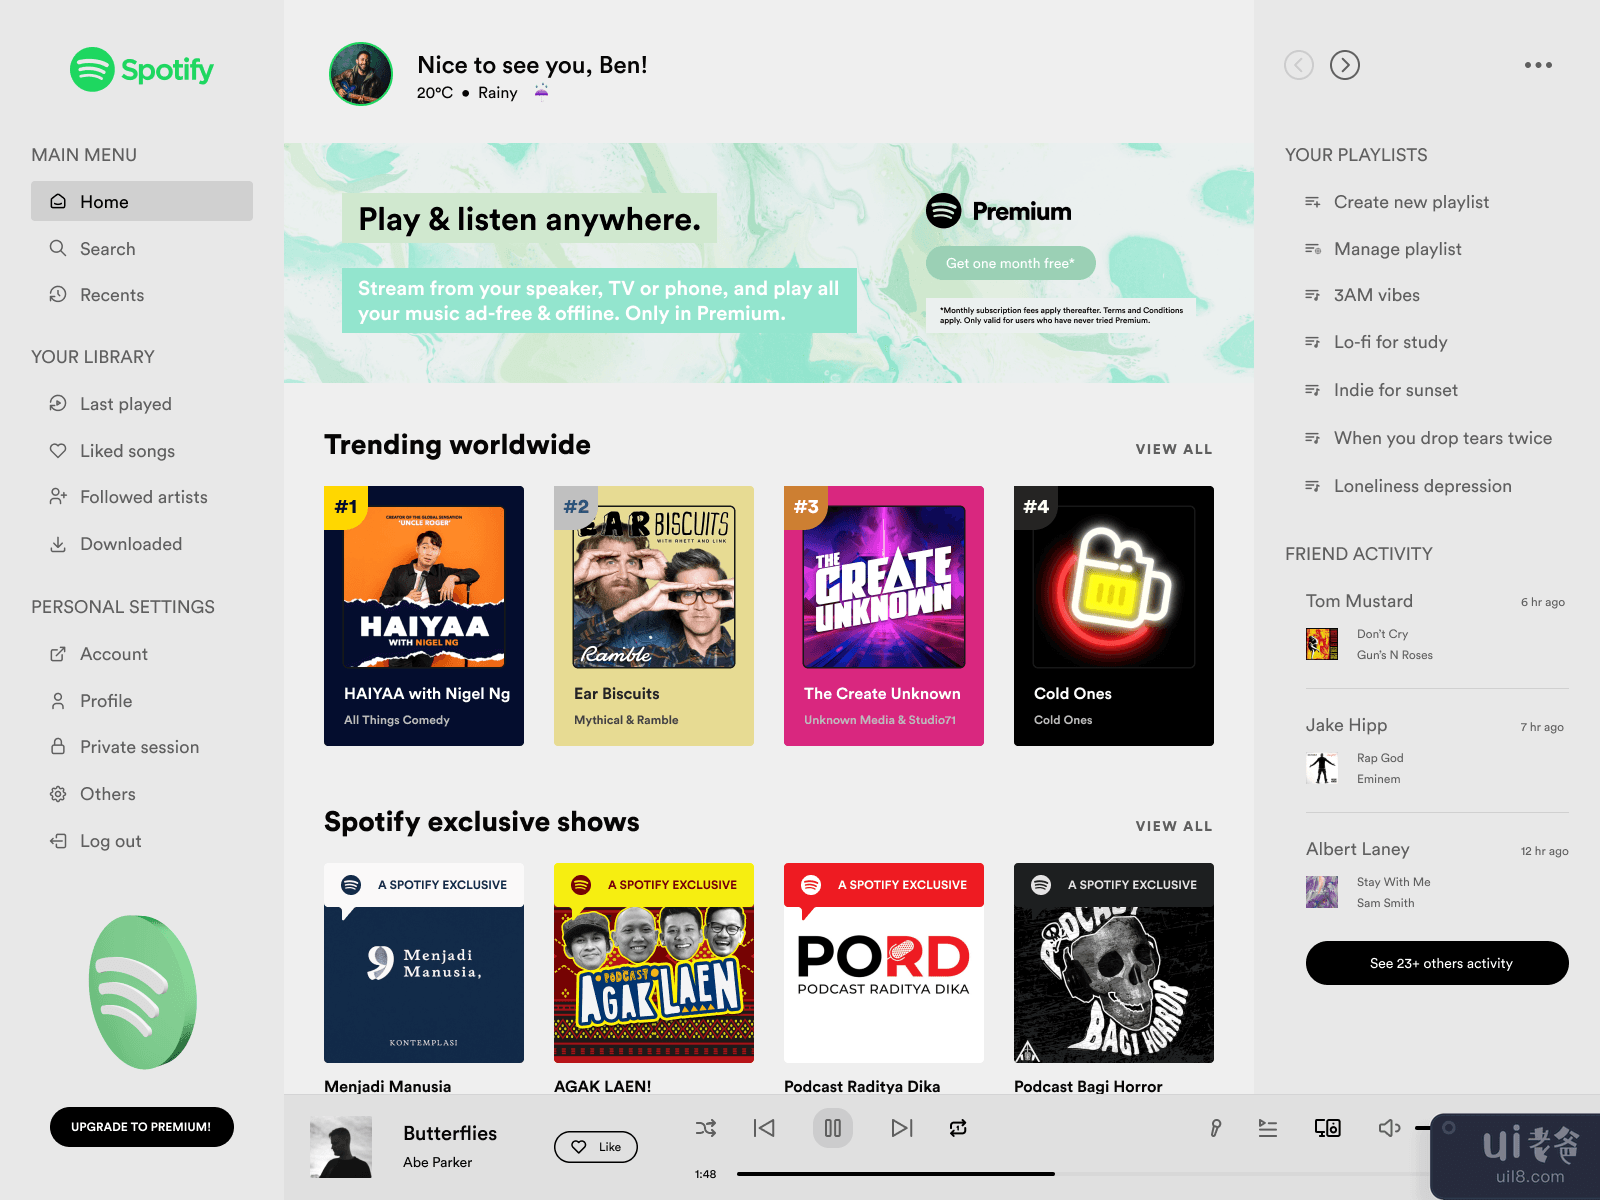The width and height of the screenshot is (1600, 1200).
Task: Open lyrics with the microphone icon
Action: coord(1215,1128)
